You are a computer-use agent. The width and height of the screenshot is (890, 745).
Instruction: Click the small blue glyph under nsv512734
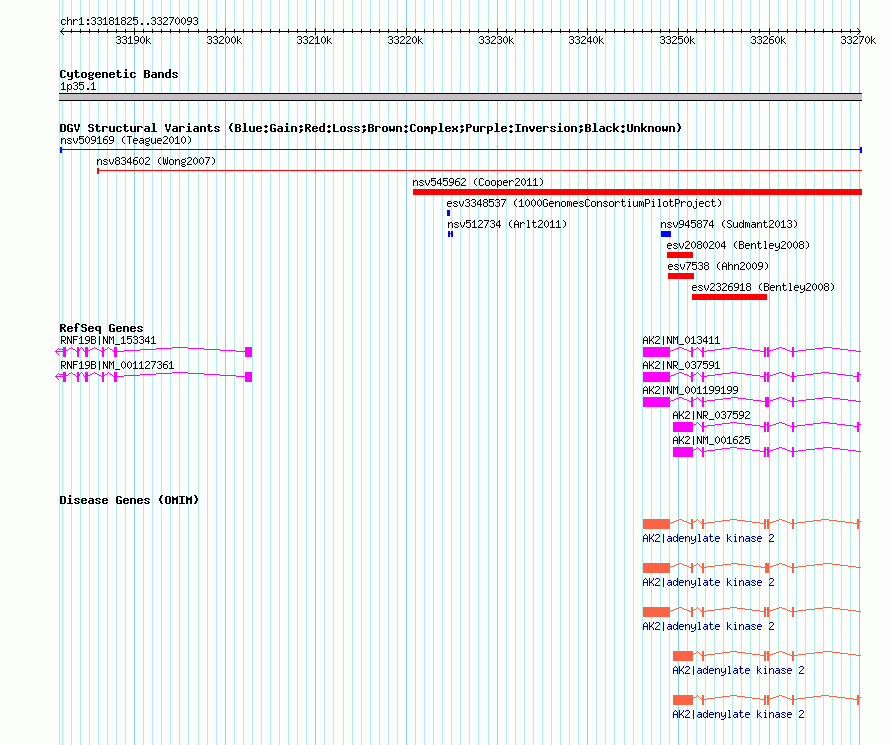[450, 234]
